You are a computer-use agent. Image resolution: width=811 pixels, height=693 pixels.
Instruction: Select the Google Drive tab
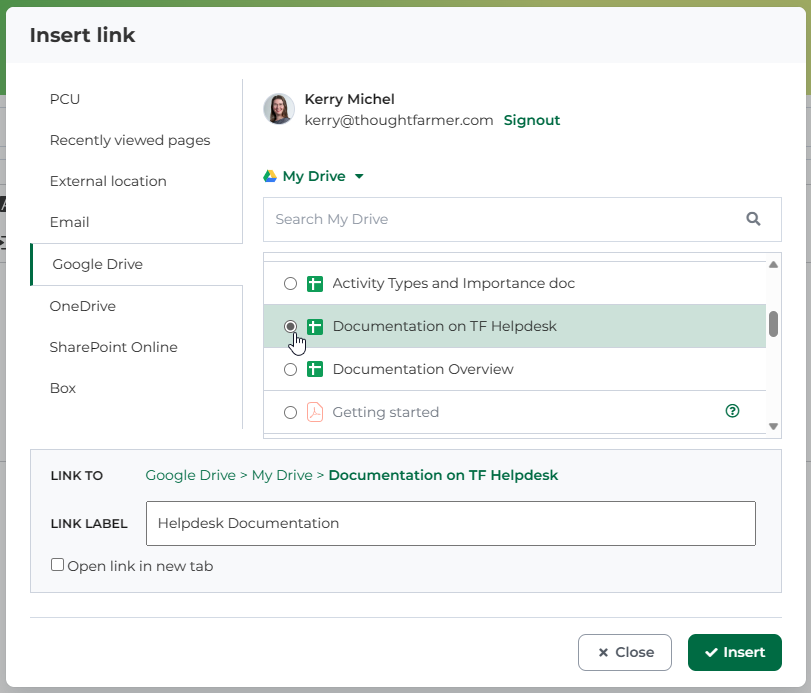137,264
